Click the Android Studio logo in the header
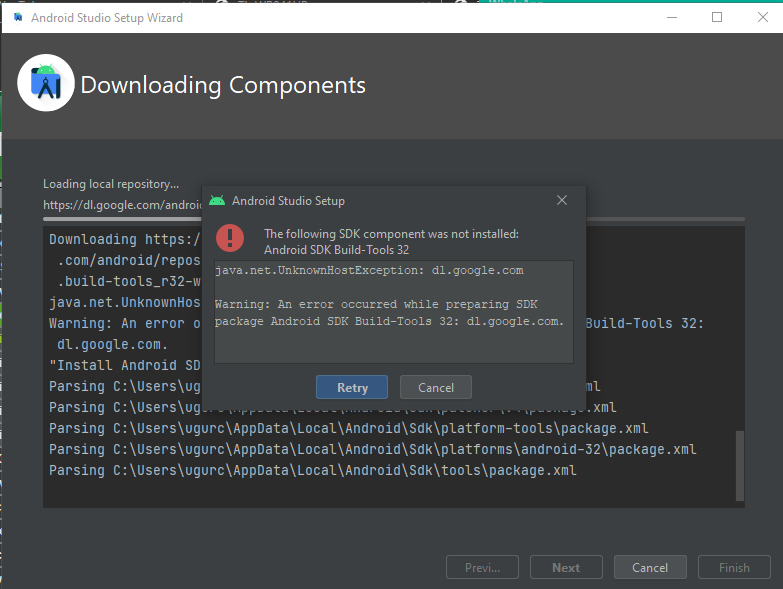Viewport: 783px width, 589px height. pyautogui.click(x=46, y=83)
